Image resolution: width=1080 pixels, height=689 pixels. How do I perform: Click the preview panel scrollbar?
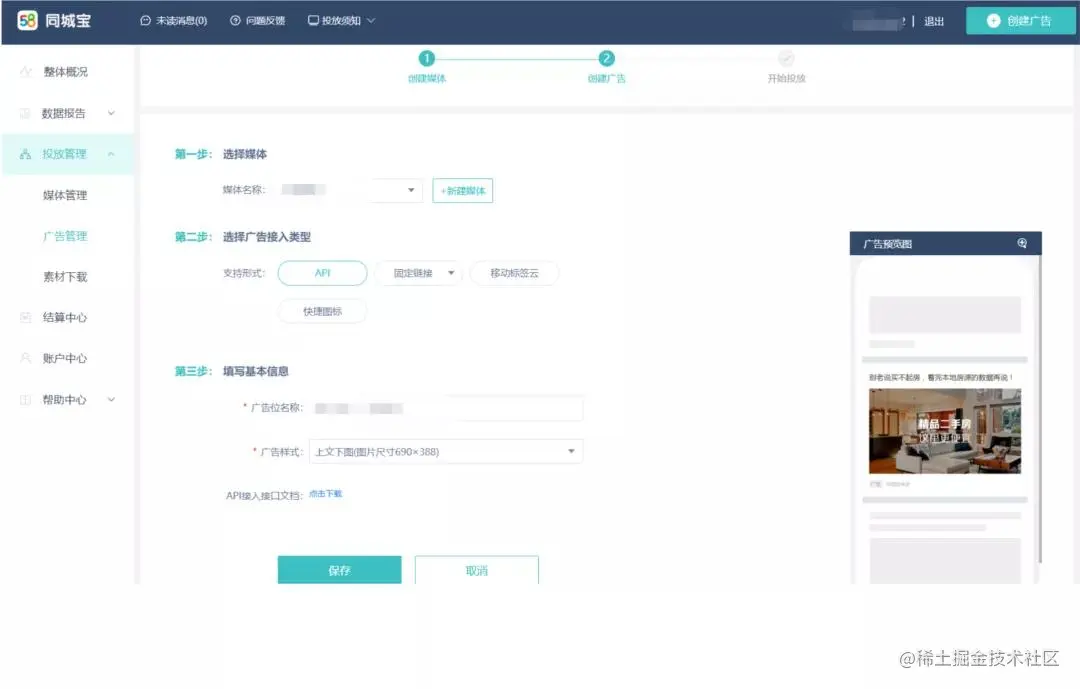tap(1039, 409)
